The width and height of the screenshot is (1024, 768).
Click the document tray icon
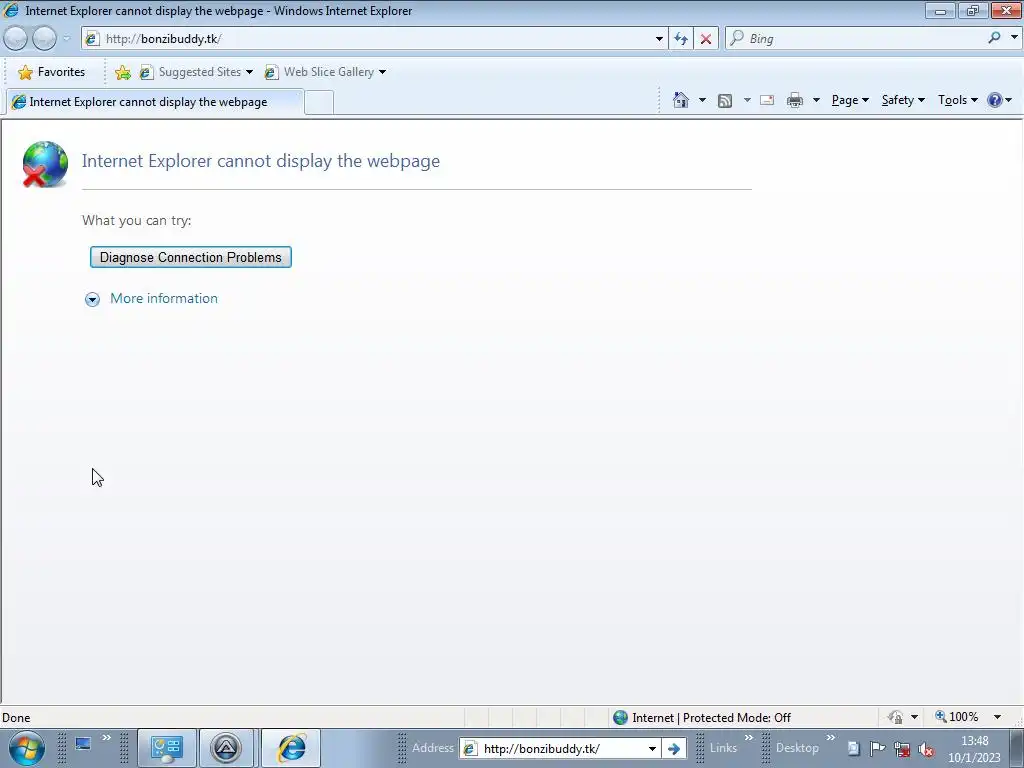(853, 748)
